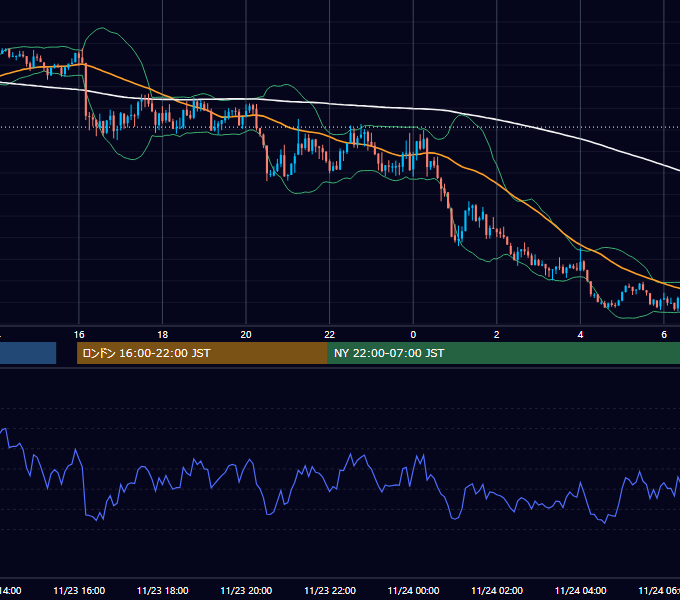Click the 16 hour label on time axis

[x=79, y=335]
